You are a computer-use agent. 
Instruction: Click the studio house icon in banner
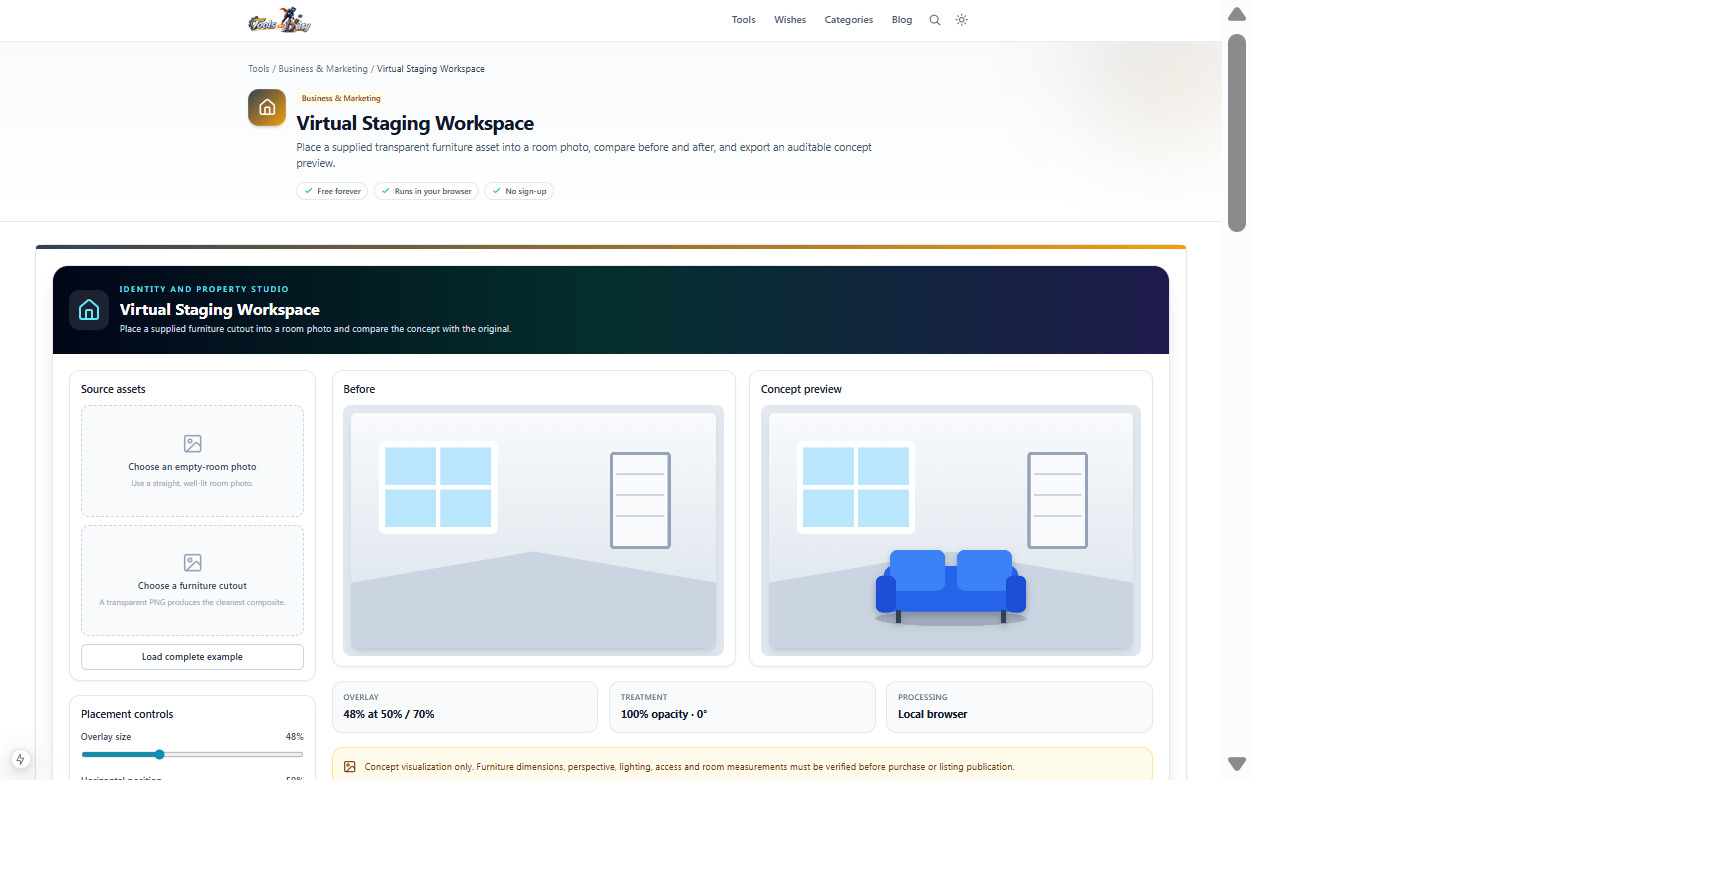coord(89,310)
